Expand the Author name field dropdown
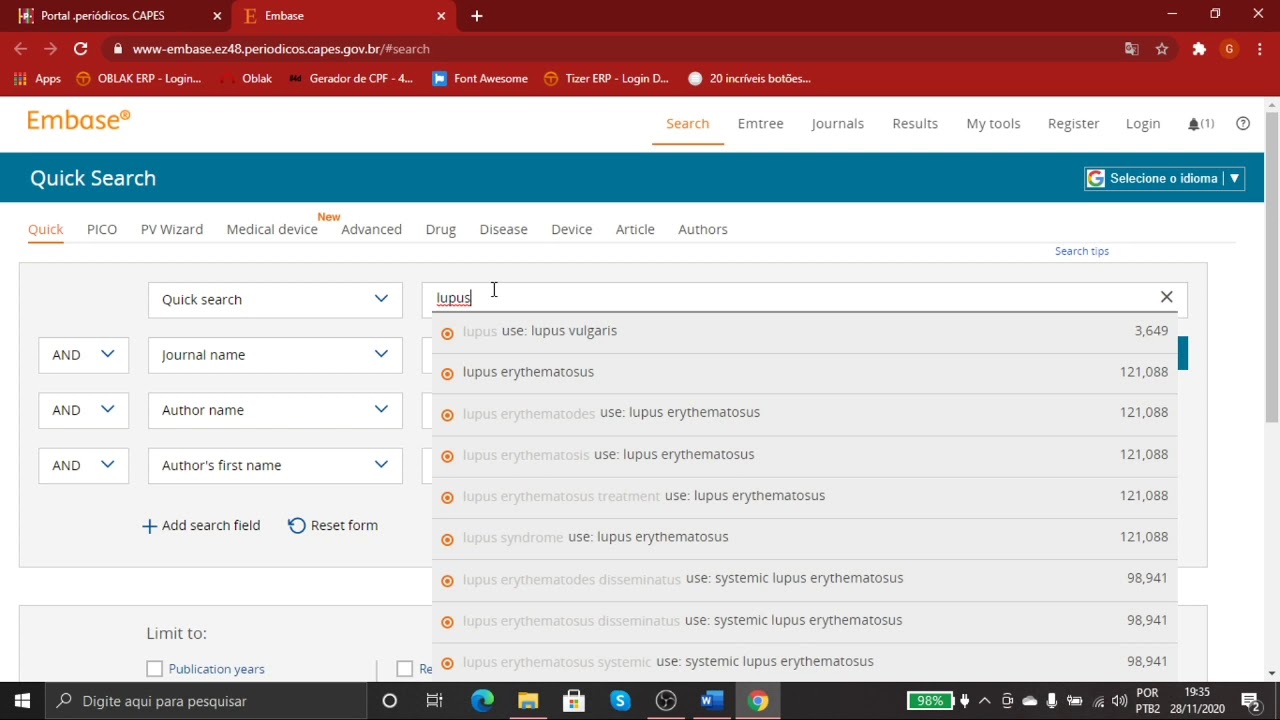This screenshot has width=1280, height=720. [x=275, y=410]
